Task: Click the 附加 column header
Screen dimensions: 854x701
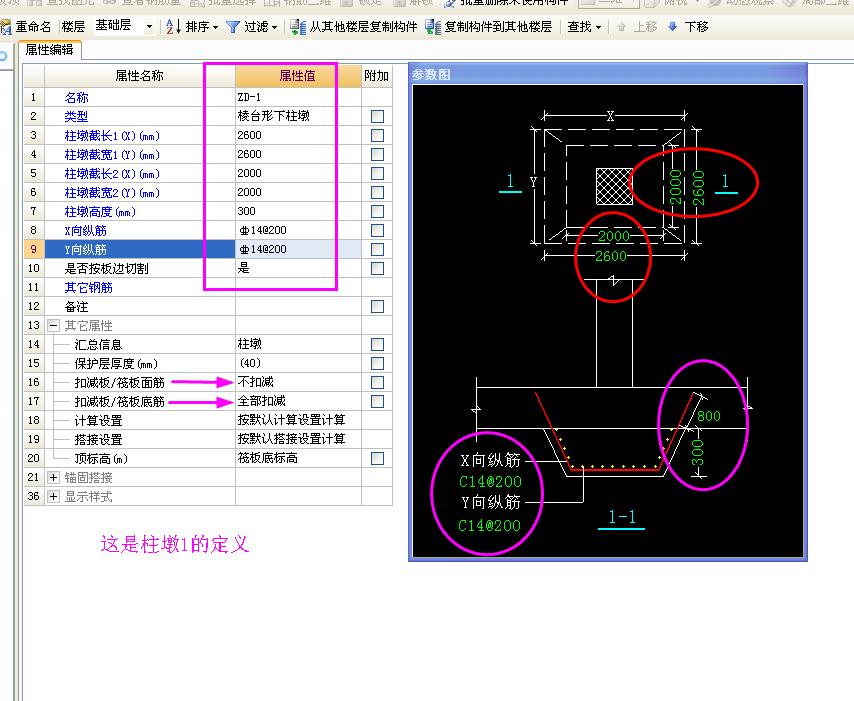Action: [x=376, y=76]
